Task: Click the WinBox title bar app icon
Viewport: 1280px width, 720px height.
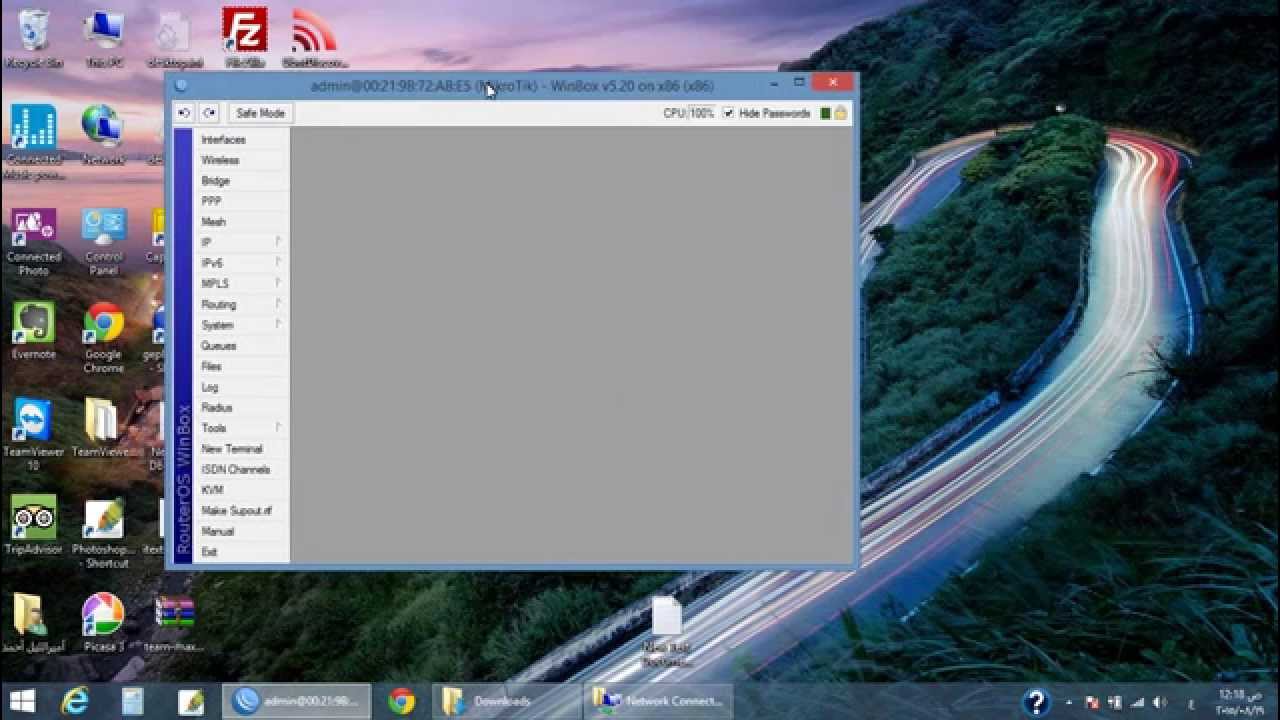Action: [181, 86]
